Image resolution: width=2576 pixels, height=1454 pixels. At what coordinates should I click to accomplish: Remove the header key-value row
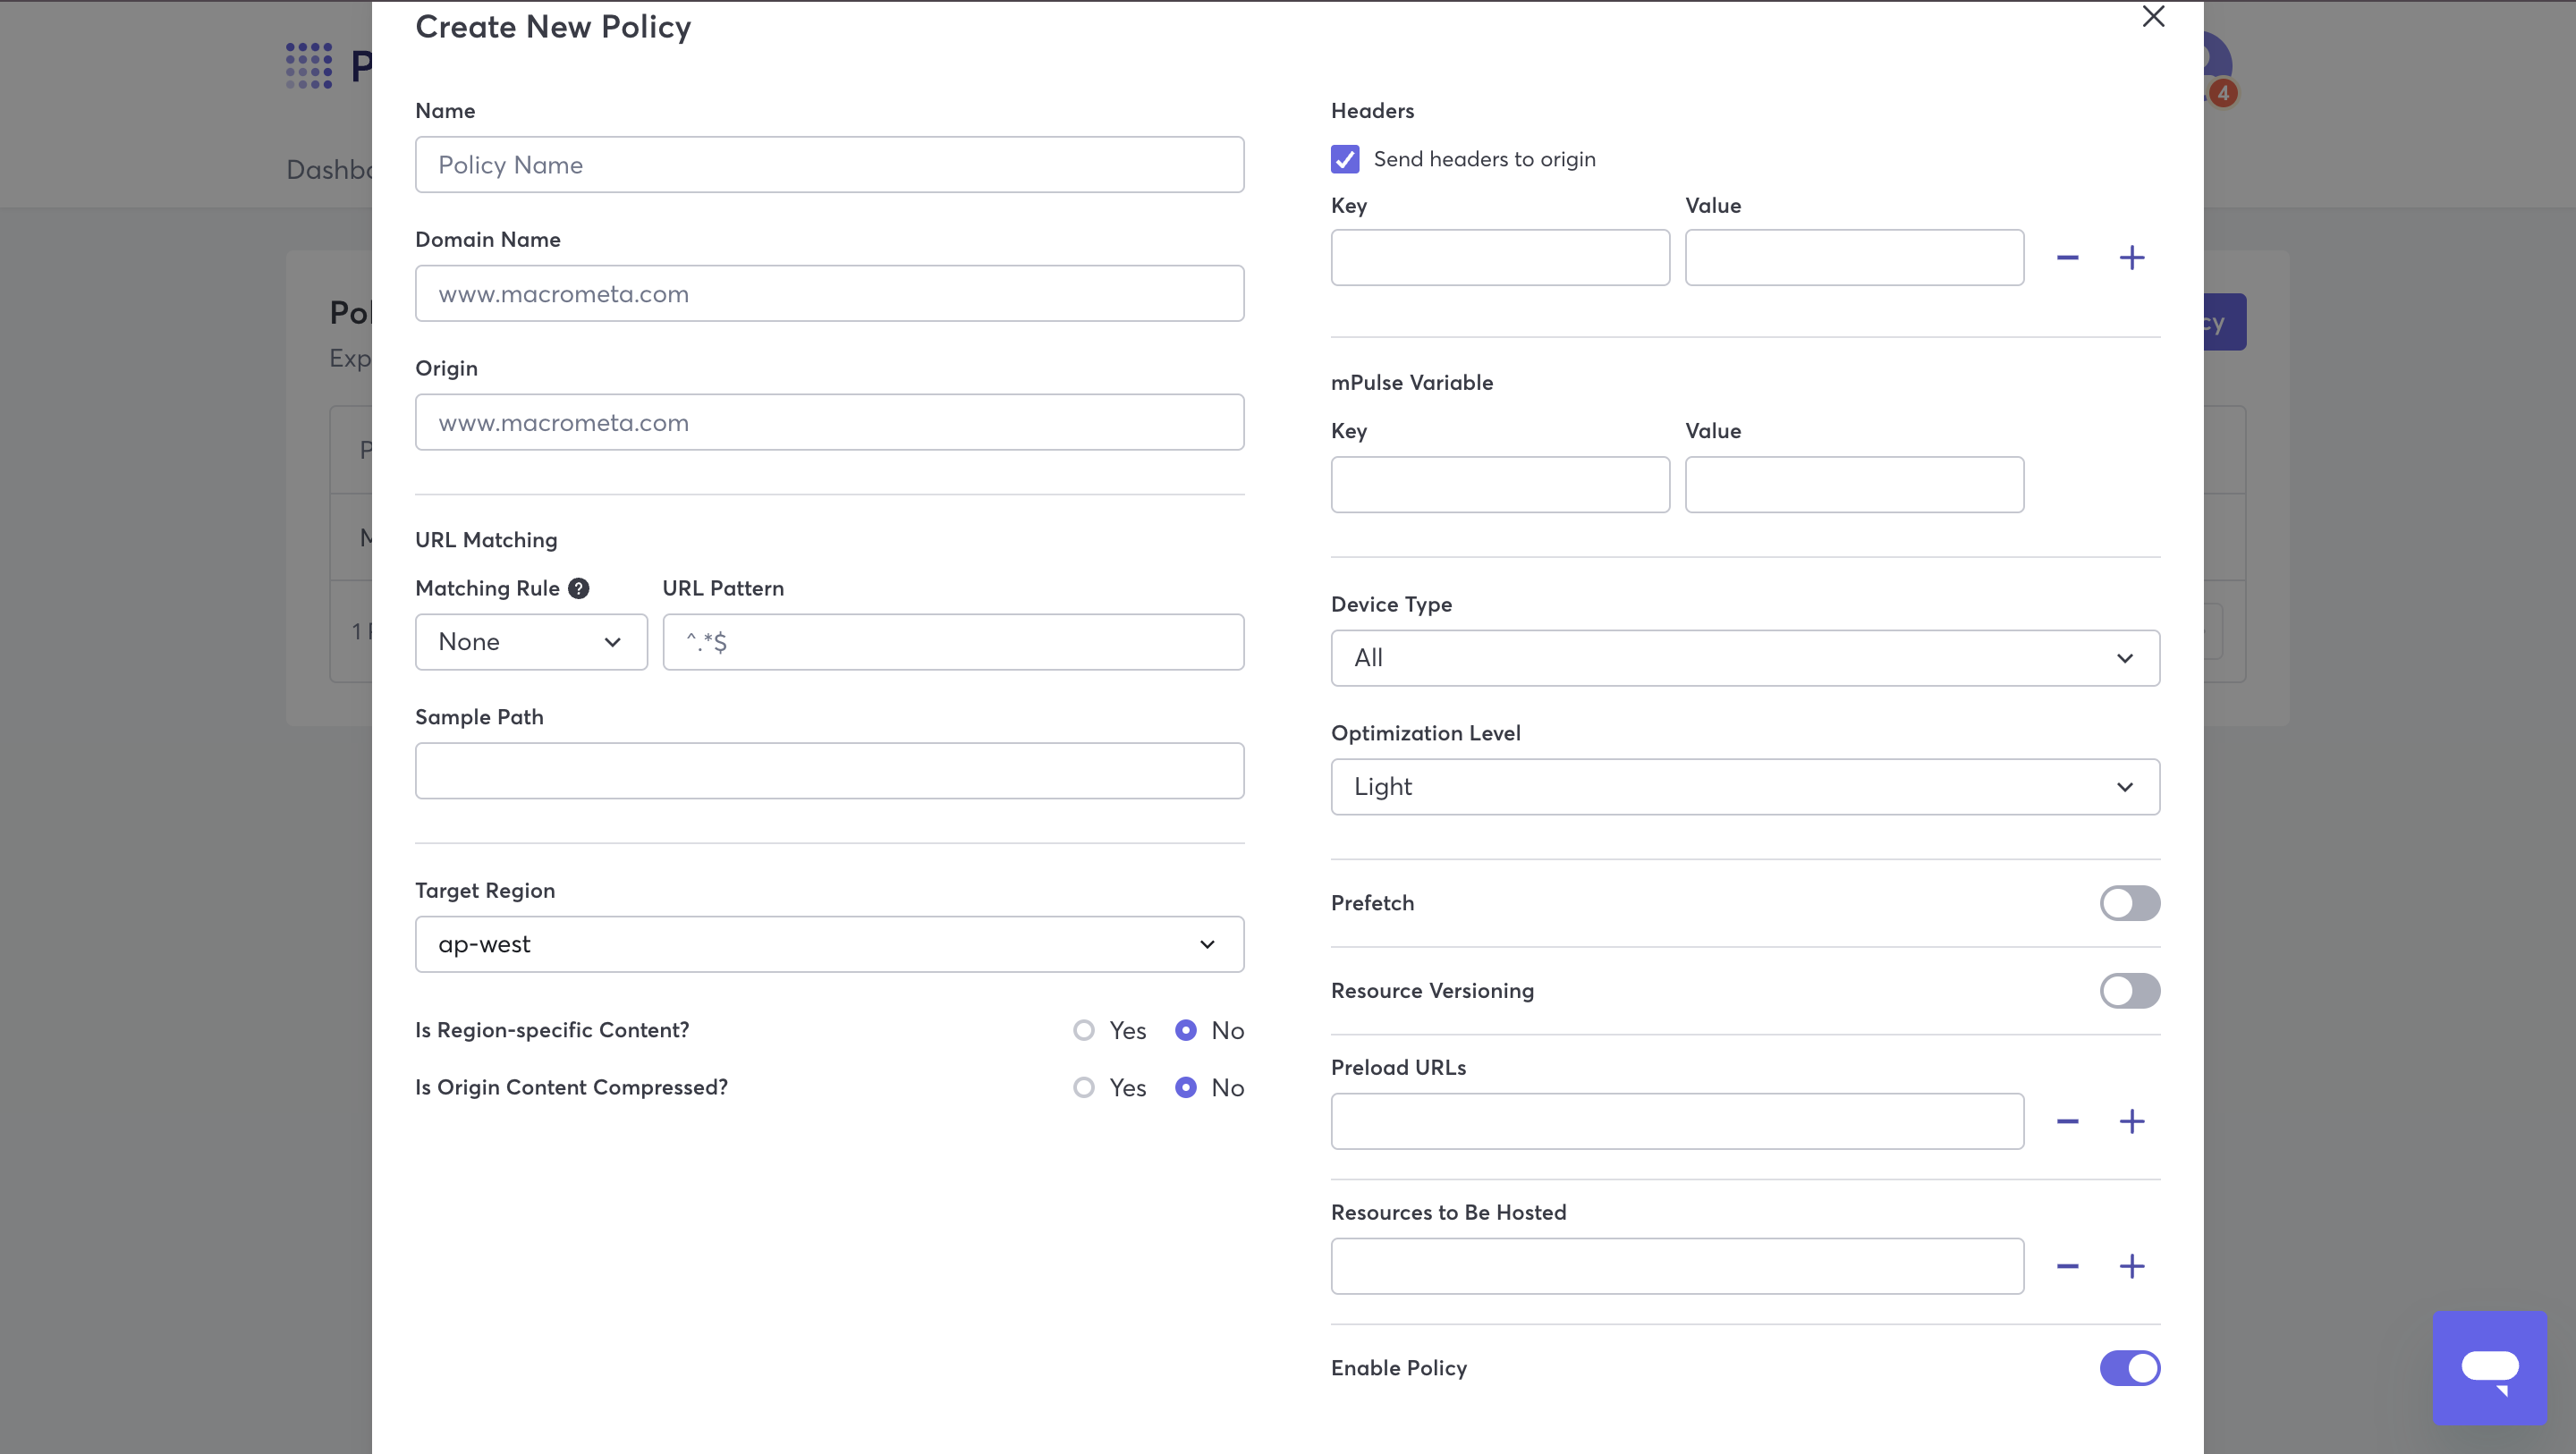click(2068, 257)
